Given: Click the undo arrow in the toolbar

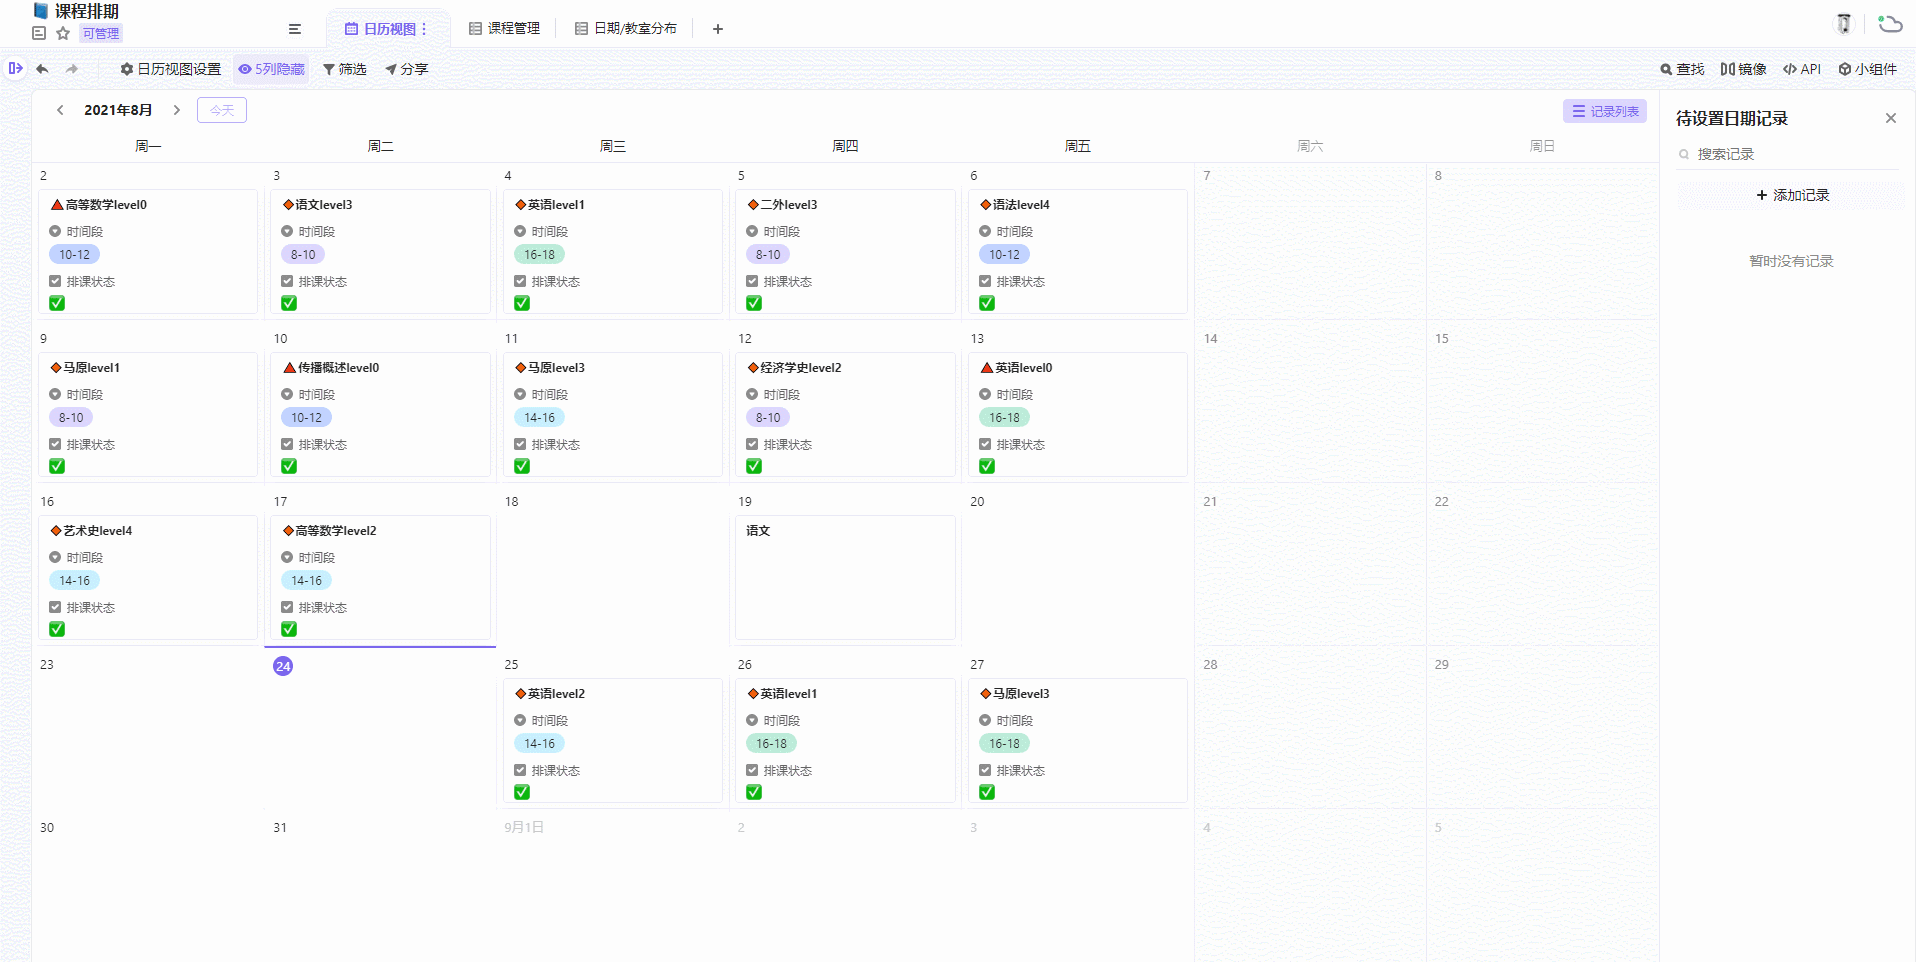Looking at the screenshot, I should click(x=42, y=69).
